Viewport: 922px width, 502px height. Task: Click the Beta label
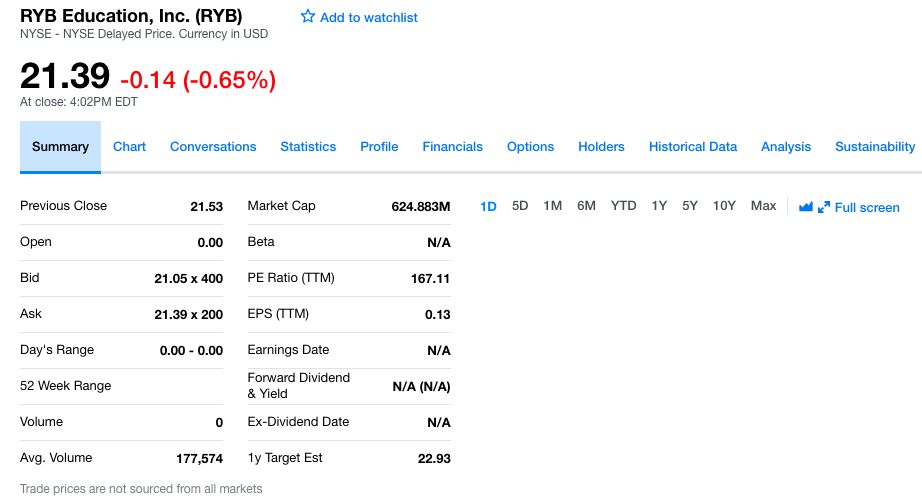[261, 242]
